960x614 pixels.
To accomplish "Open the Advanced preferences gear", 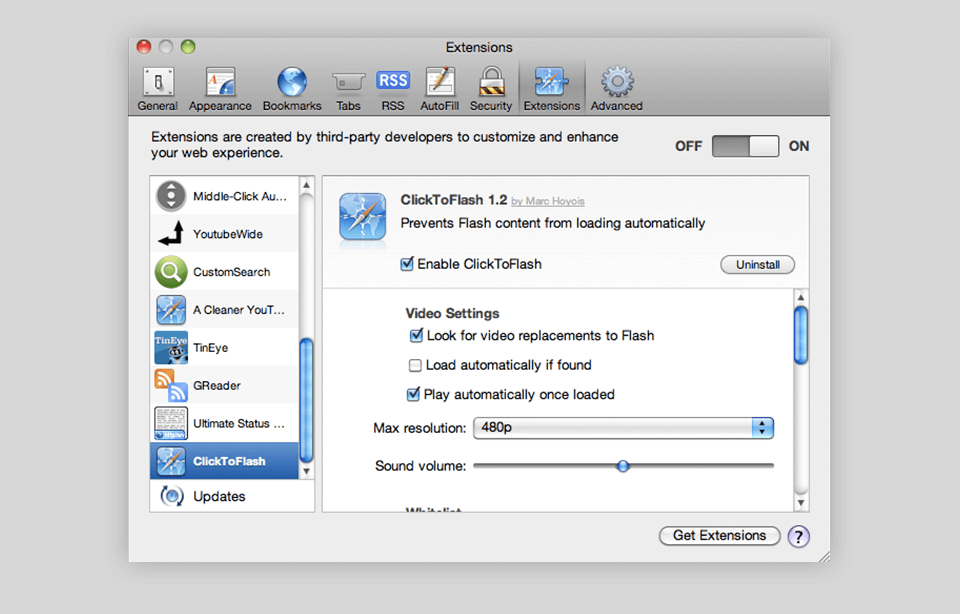I will (617, 89).
